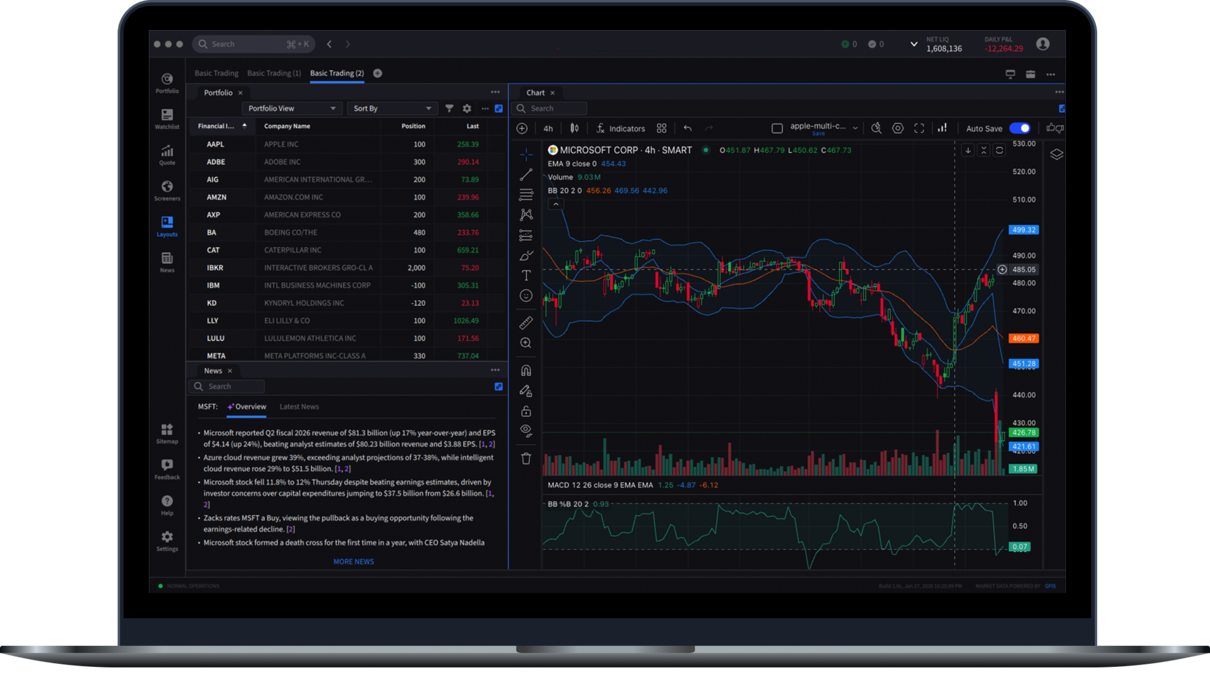The height and width of the screenshot is (695, 1210).
Task: Open the chart candle style icon
Action: (x=574, y=128)
